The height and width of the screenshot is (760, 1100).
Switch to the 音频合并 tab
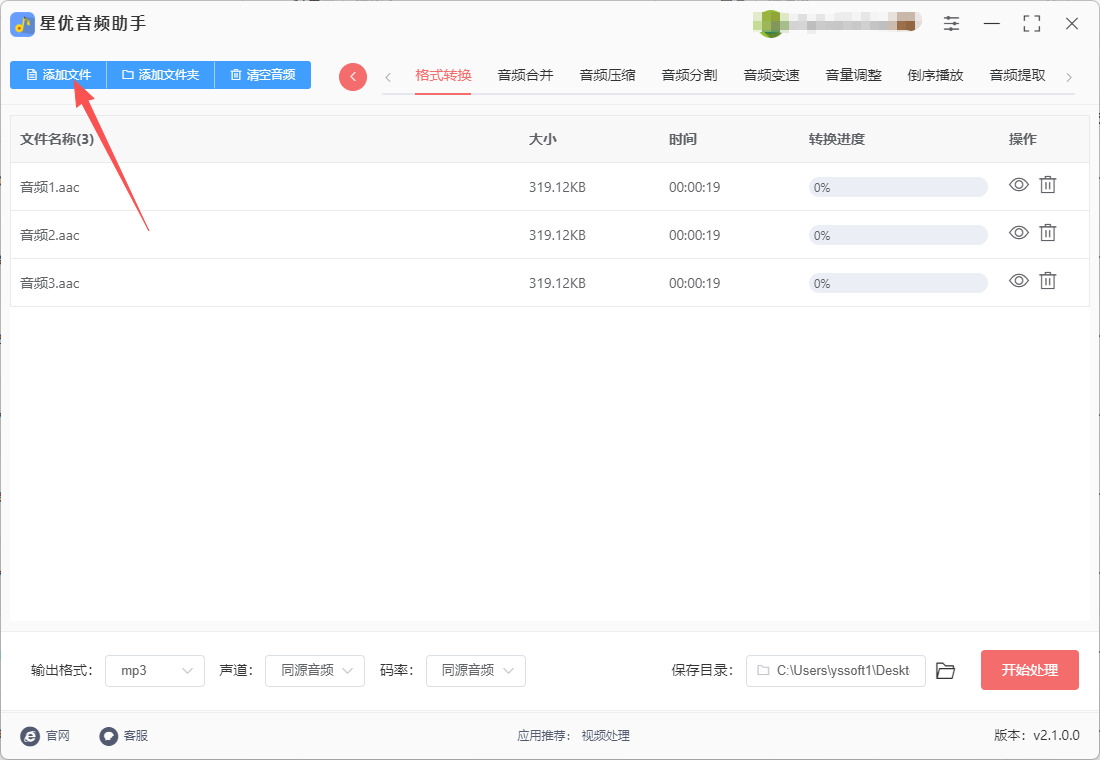tap(525, 75)
